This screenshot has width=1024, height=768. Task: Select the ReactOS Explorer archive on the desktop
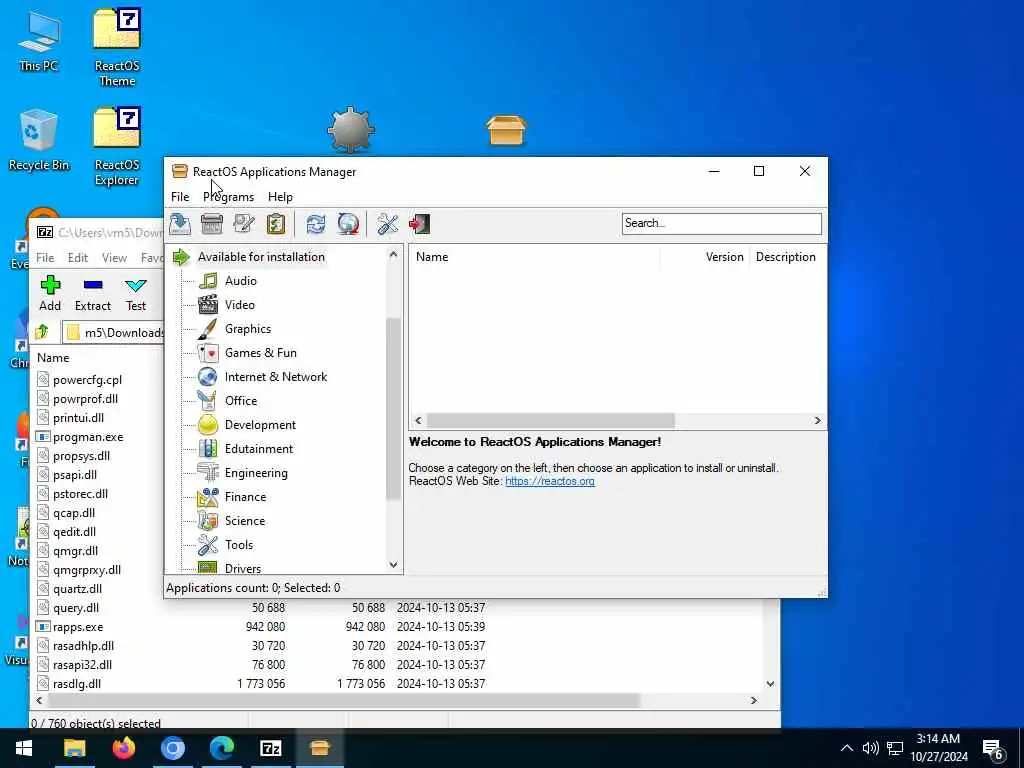(117, 146)
